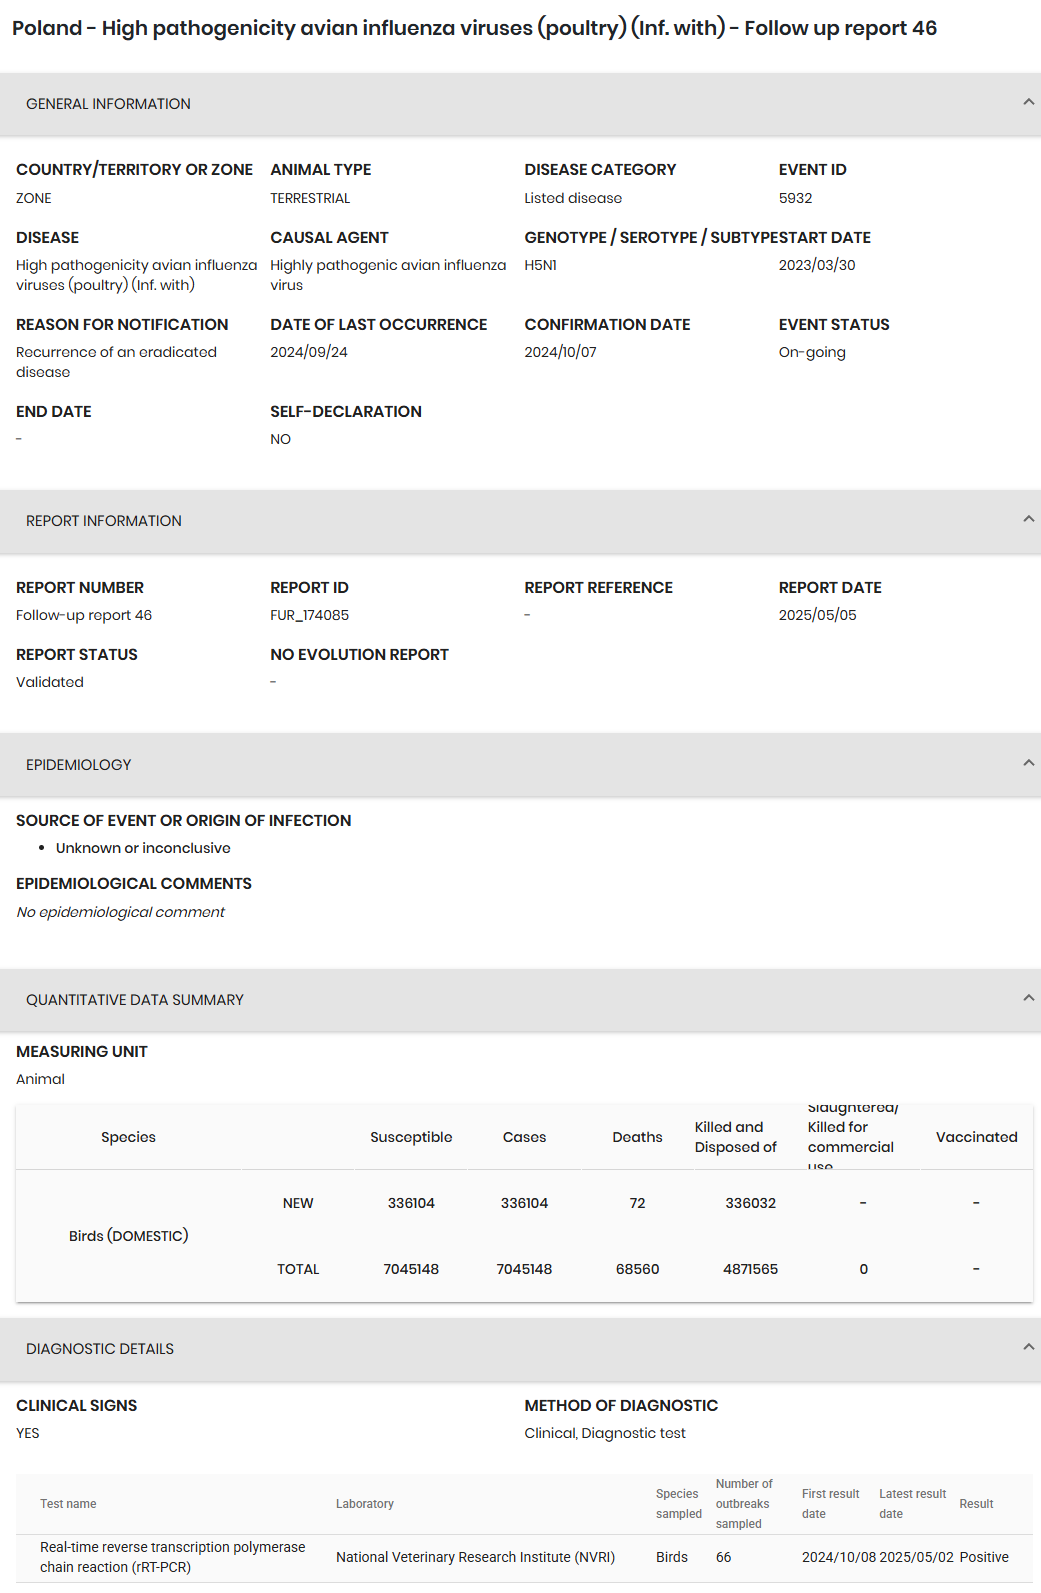Screen dimensions: 1041x1593
Task: Click the General Information header title
Action: 108,104
